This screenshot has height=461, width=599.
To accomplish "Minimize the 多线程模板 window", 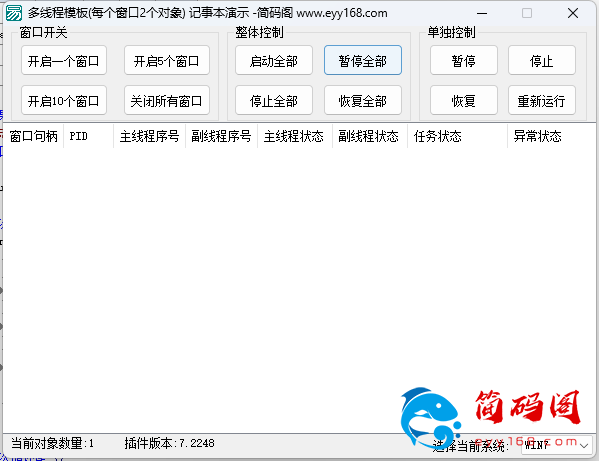I will click(x=482, y=13).
